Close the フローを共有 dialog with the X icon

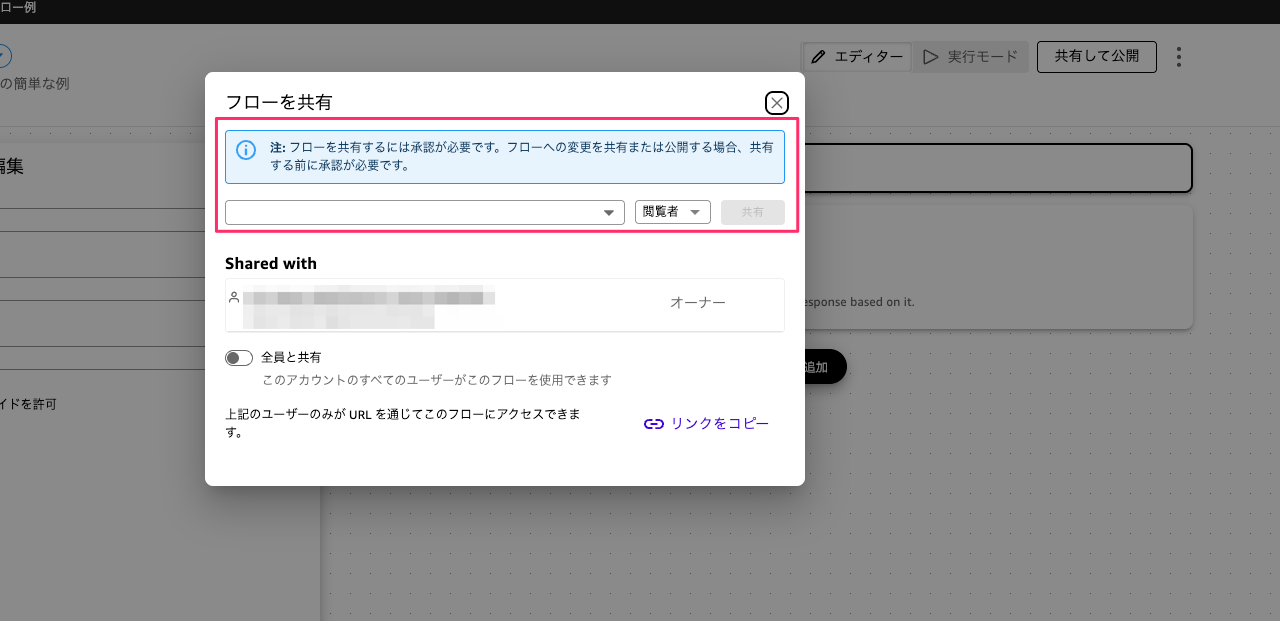(x=777, y=102)
